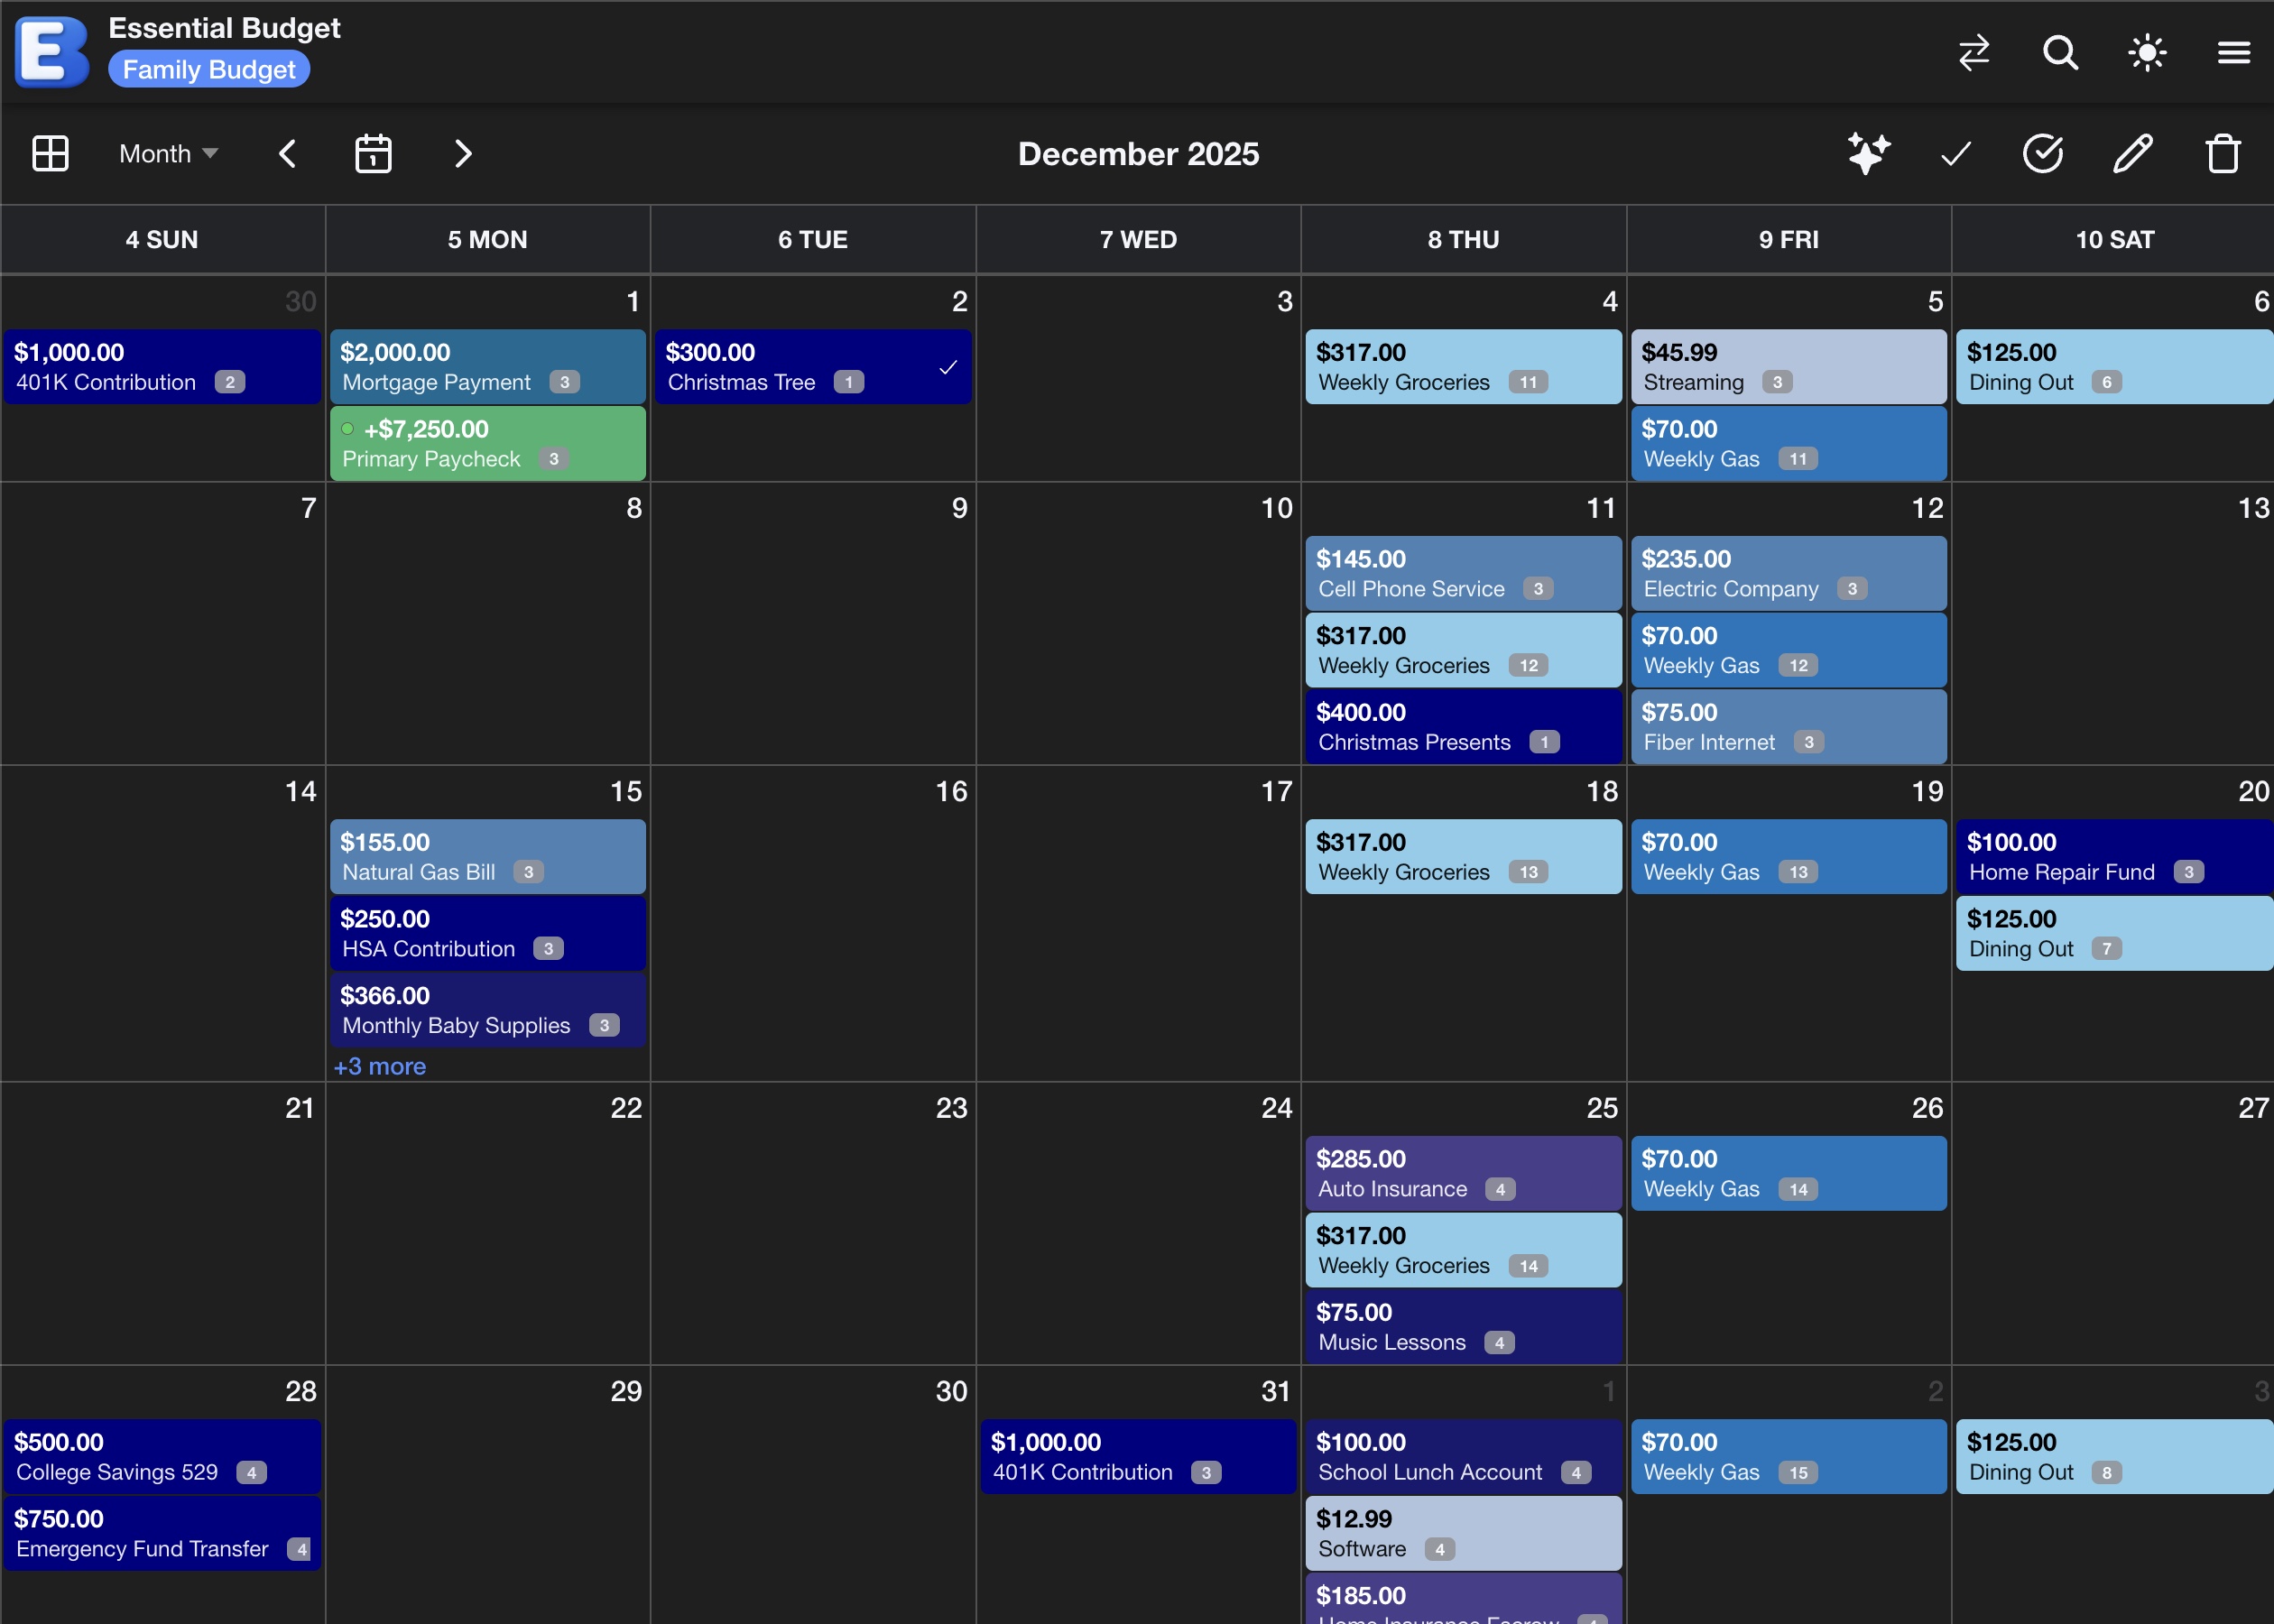Click the grid layout view icon

50,154
